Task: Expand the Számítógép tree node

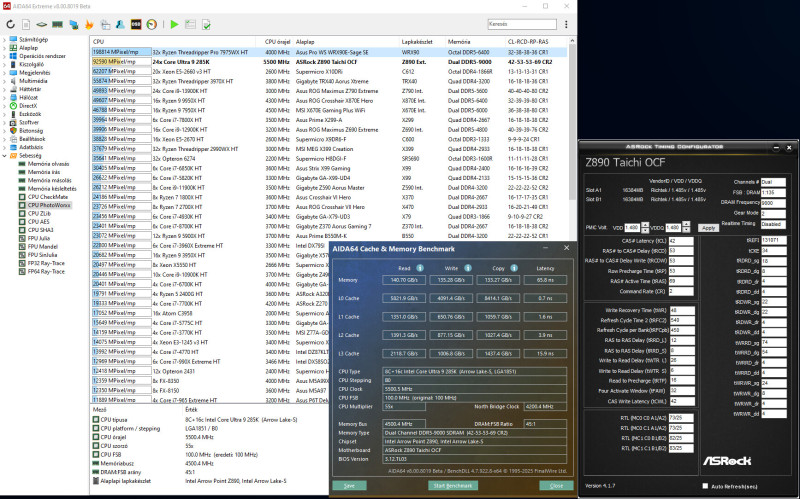Action: 4,39
